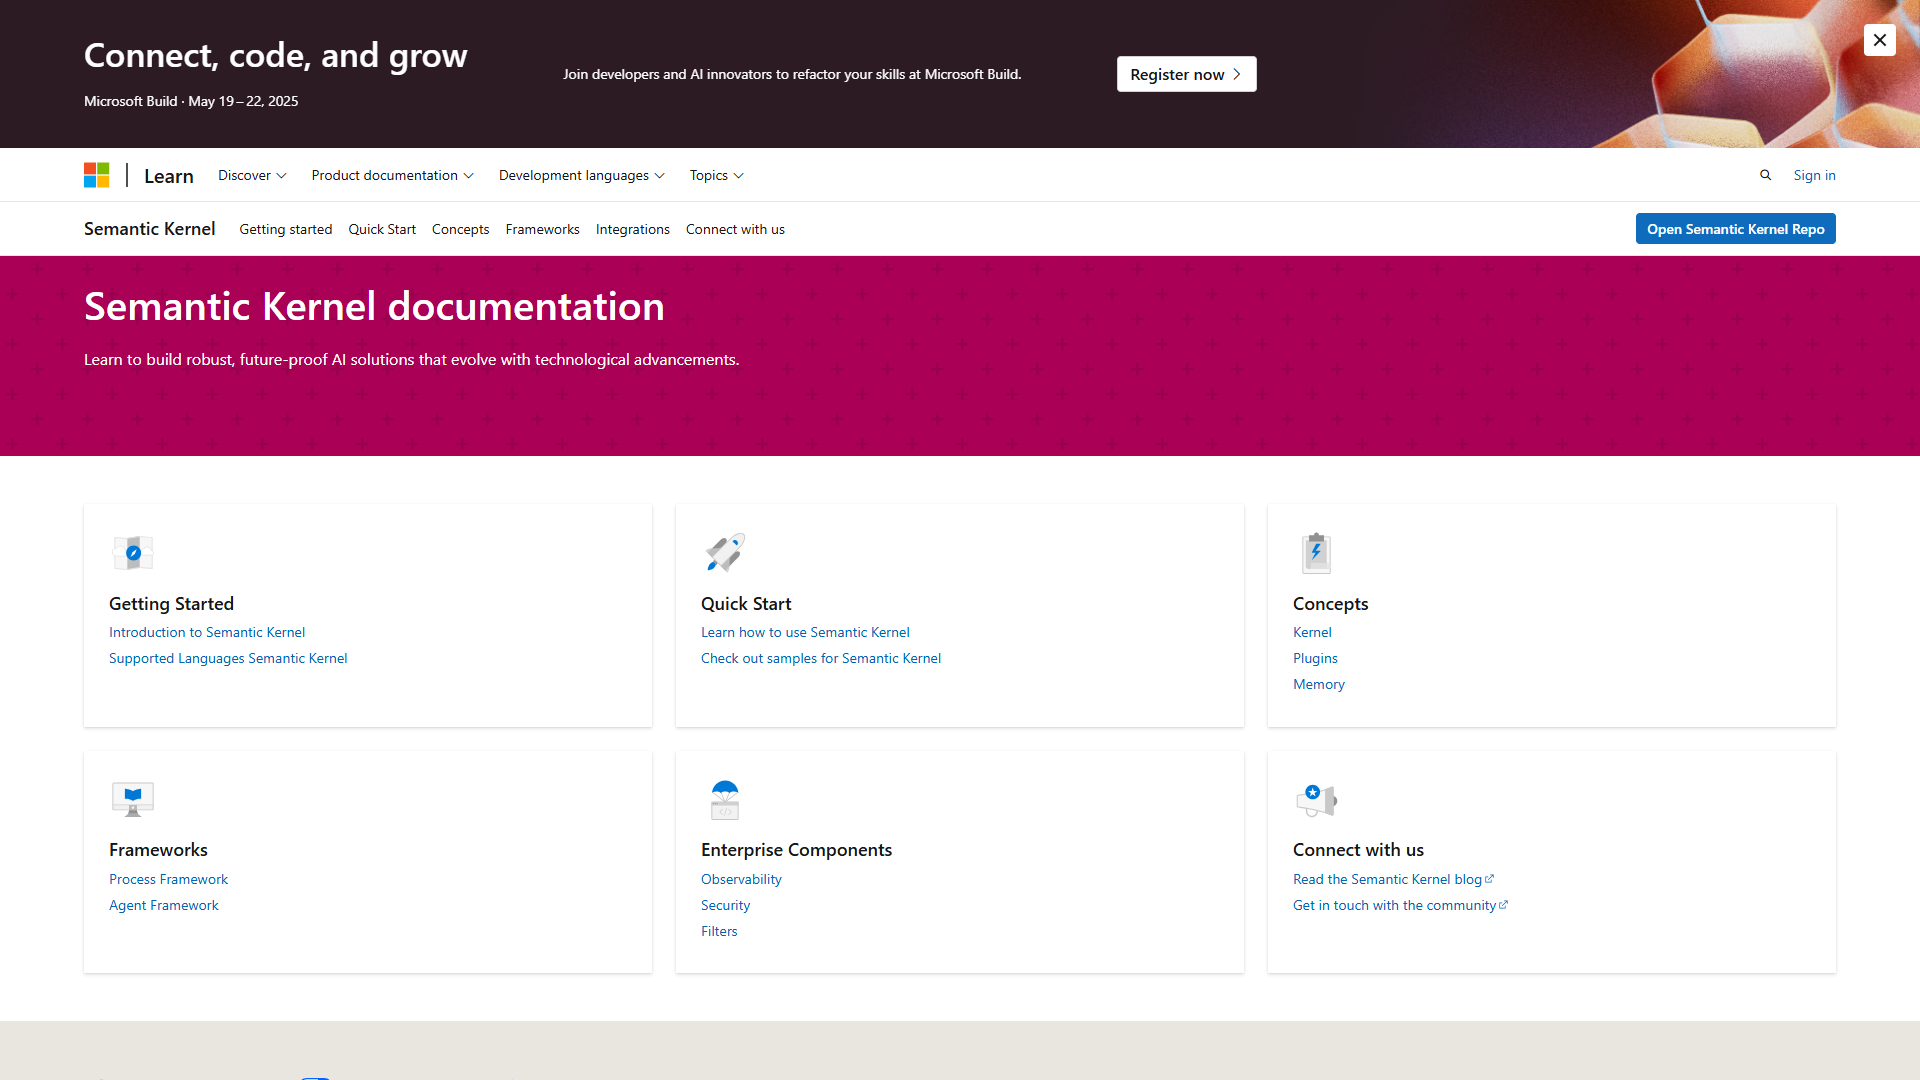Expand the Development languages dropdown
Viewport: 1920px width, 1080px height.
[581, 175]
